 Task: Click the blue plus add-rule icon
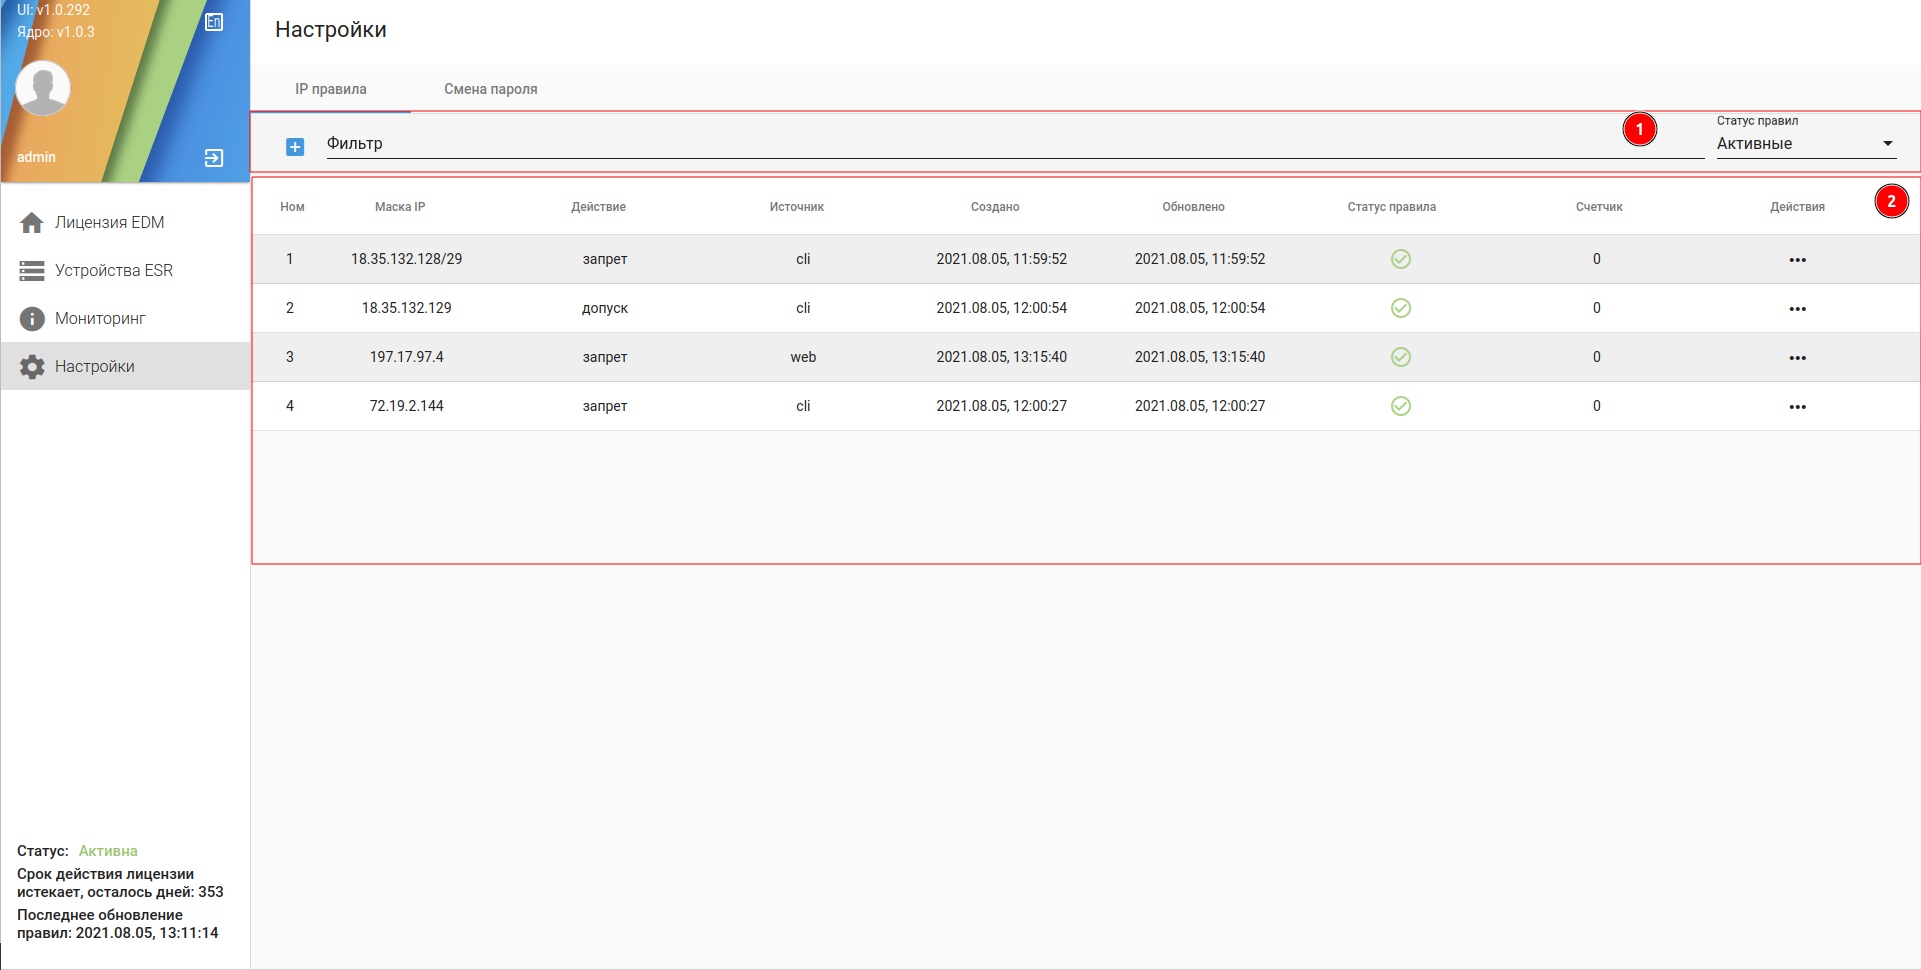click(295, 147)
